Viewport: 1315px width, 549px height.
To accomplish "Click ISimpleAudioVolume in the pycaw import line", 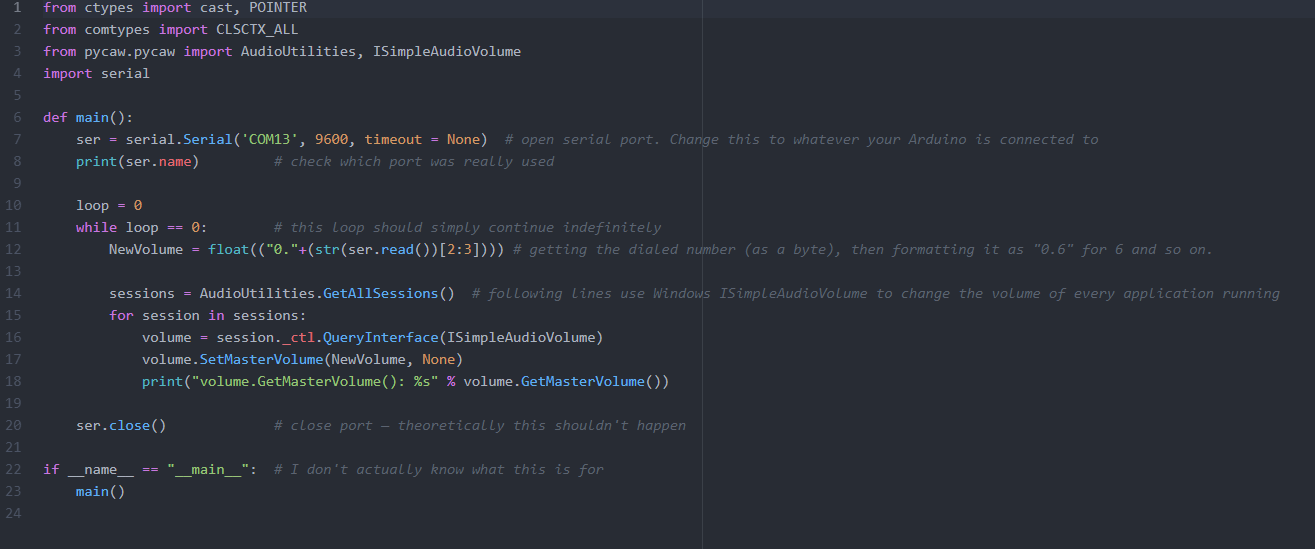I will [x=447, y=51].
